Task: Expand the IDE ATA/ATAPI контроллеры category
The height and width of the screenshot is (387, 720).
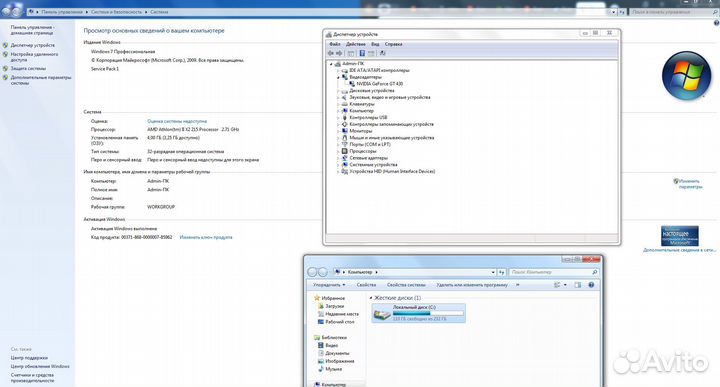Action: point(338,71)
